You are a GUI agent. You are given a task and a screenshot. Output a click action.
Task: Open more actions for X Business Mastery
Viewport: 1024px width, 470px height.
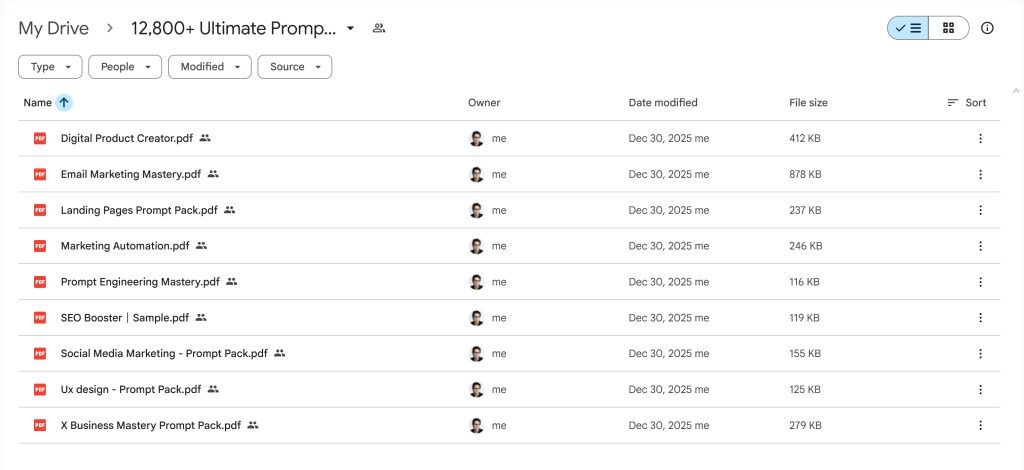pos(980,426)
